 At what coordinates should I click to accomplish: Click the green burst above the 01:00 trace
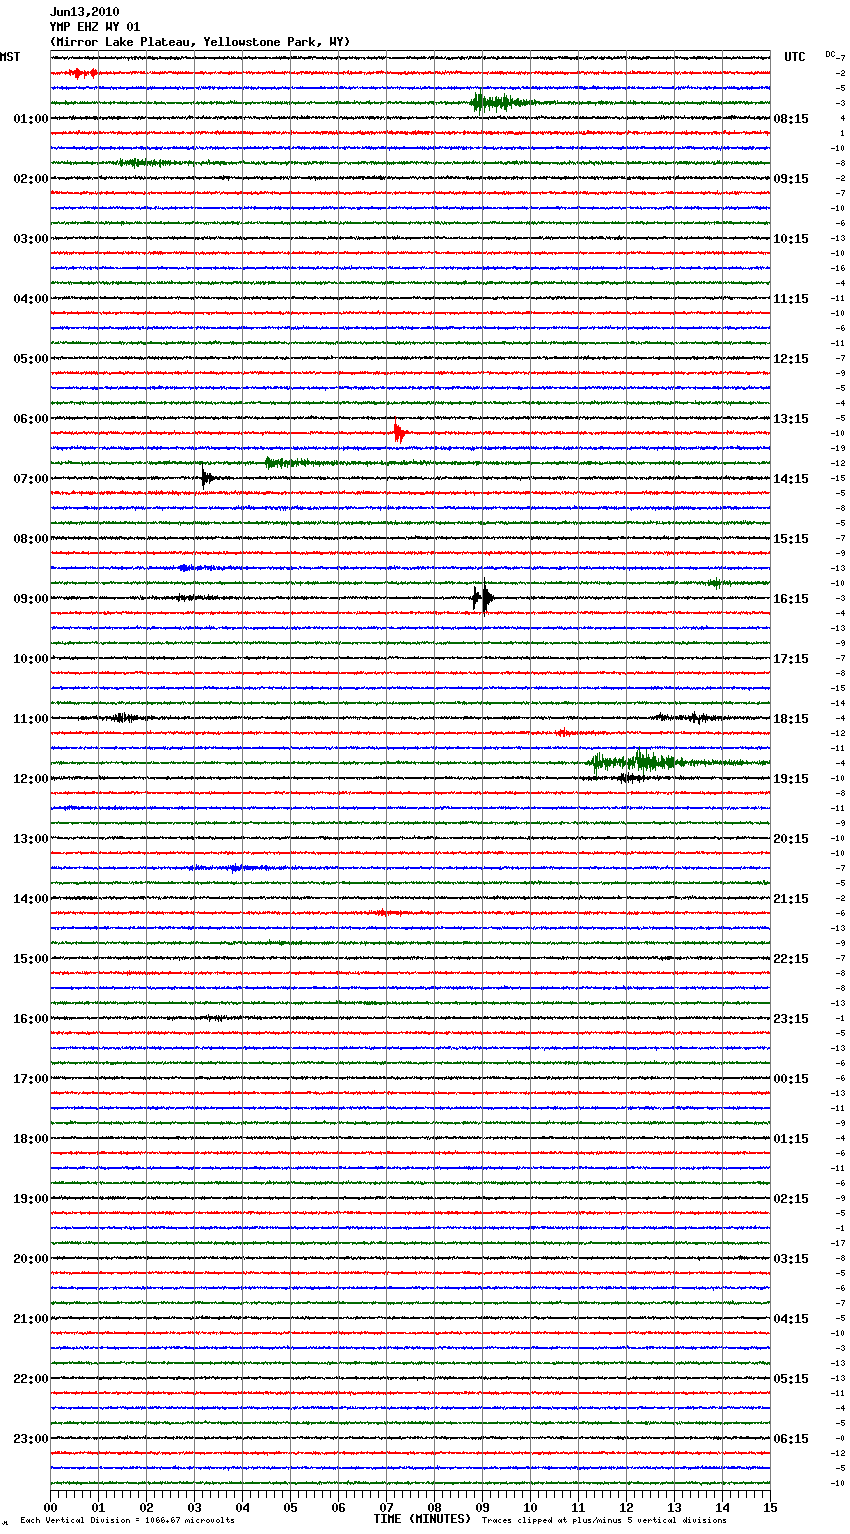tap(500, 101)
